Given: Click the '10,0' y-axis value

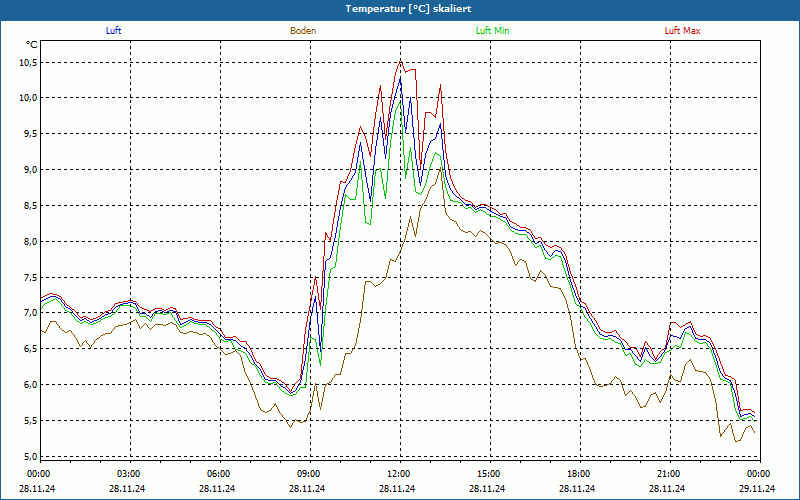Looking at the screenshot, I should (29, 98).
